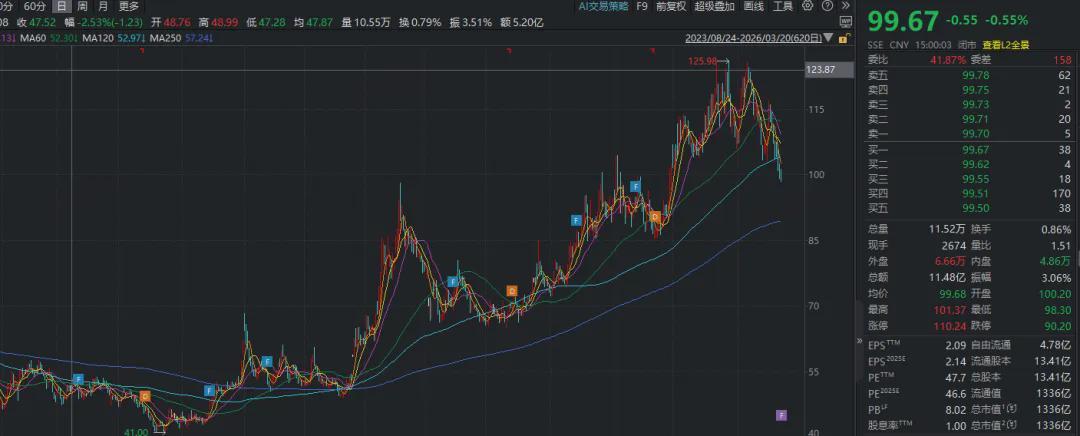Viewport: 1080px width, 436px height.
Task: Select the 周 weekly period tab
Action: [82, 6]
